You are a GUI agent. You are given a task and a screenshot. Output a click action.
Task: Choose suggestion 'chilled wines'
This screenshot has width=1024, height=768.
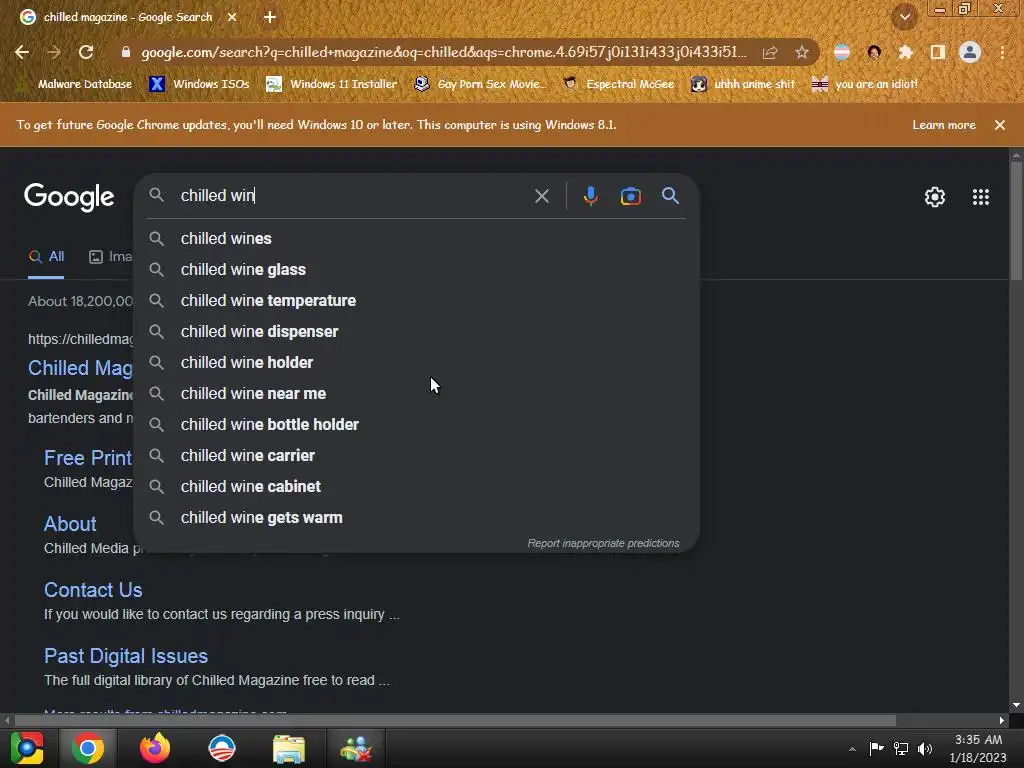click(416, 238)
